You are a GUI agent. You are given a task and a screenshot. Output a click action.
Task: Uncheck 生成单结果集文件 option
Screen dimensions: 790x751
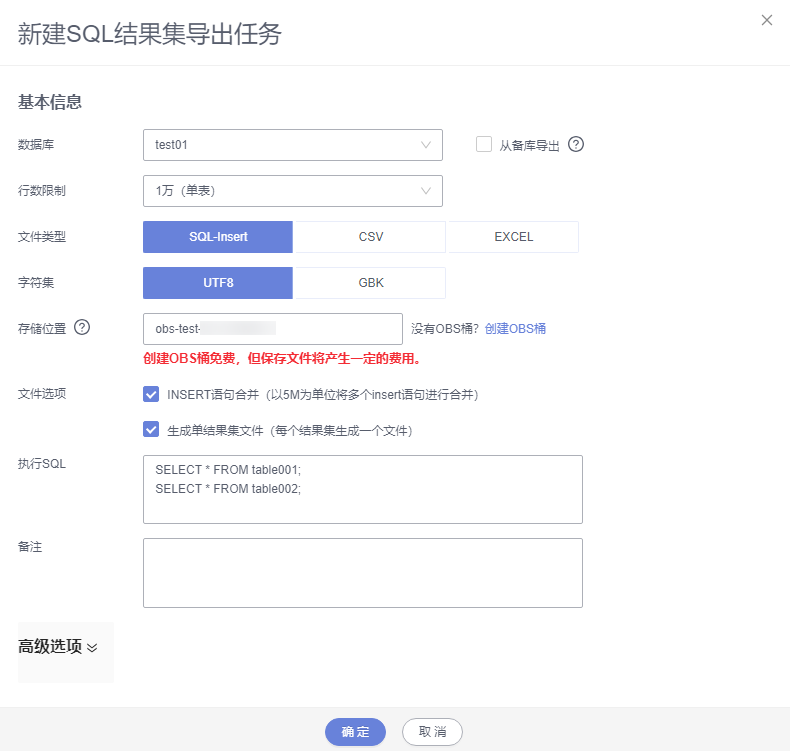click(152, 430)
